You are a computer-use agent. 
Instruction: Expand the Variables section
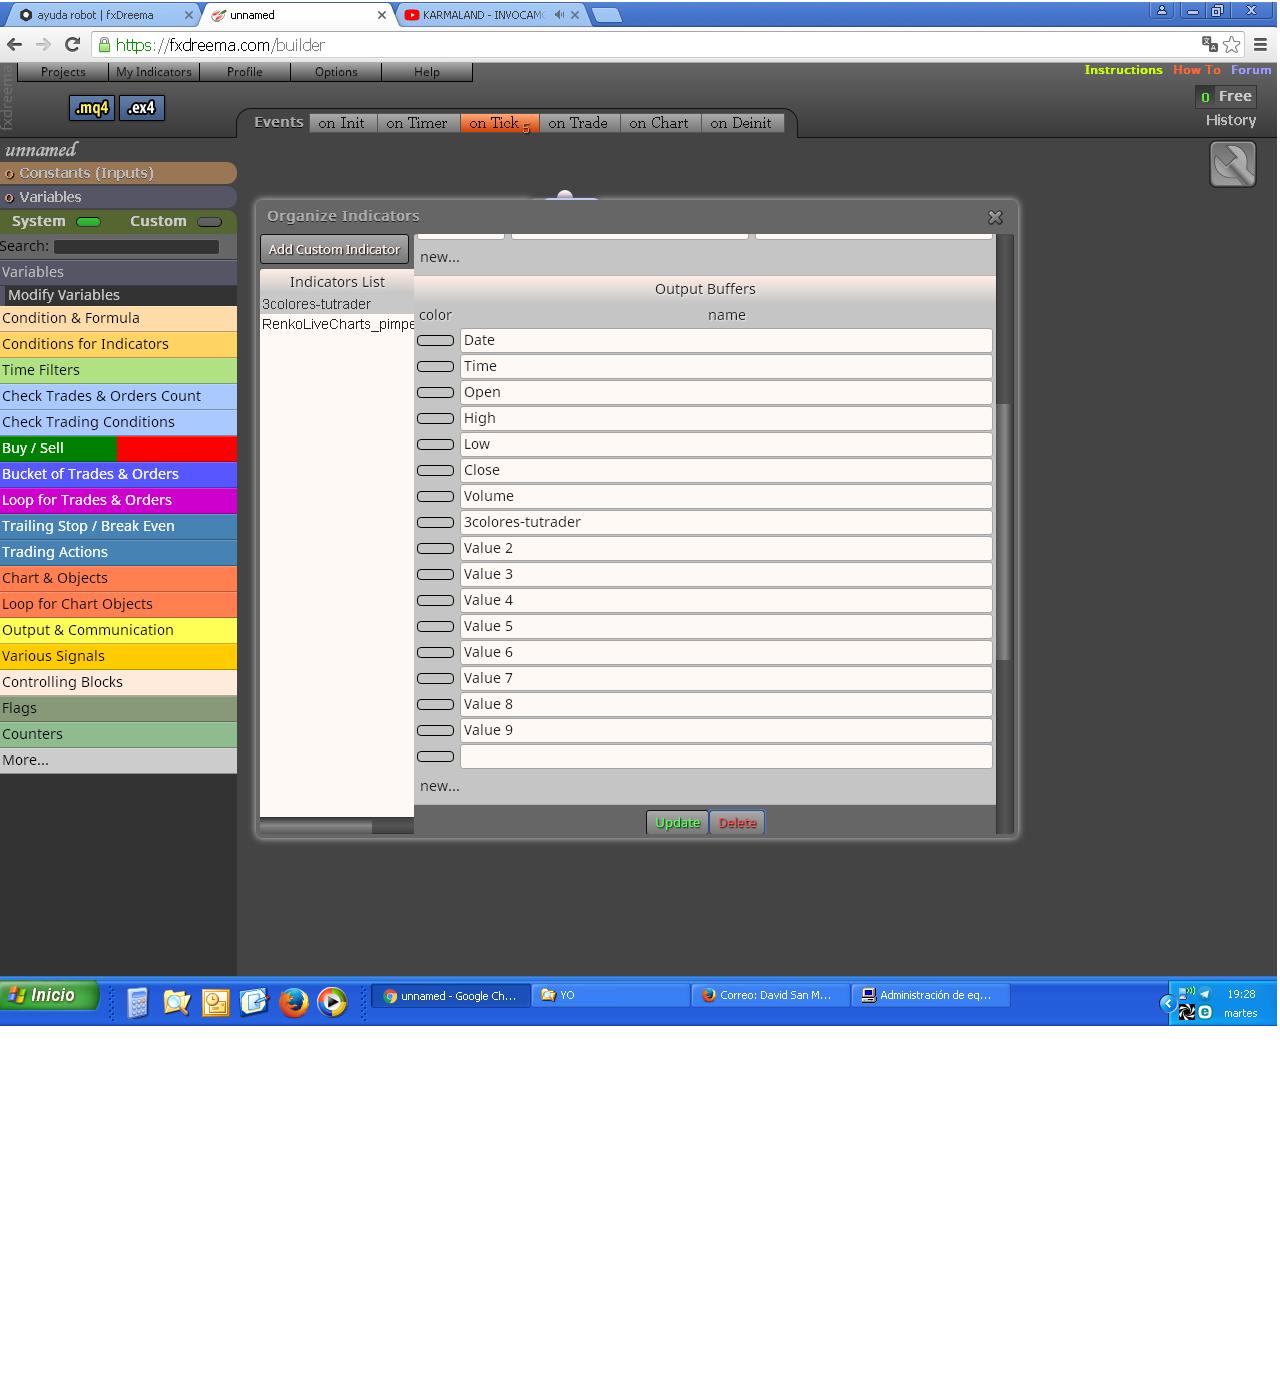[x=118, y=197]
